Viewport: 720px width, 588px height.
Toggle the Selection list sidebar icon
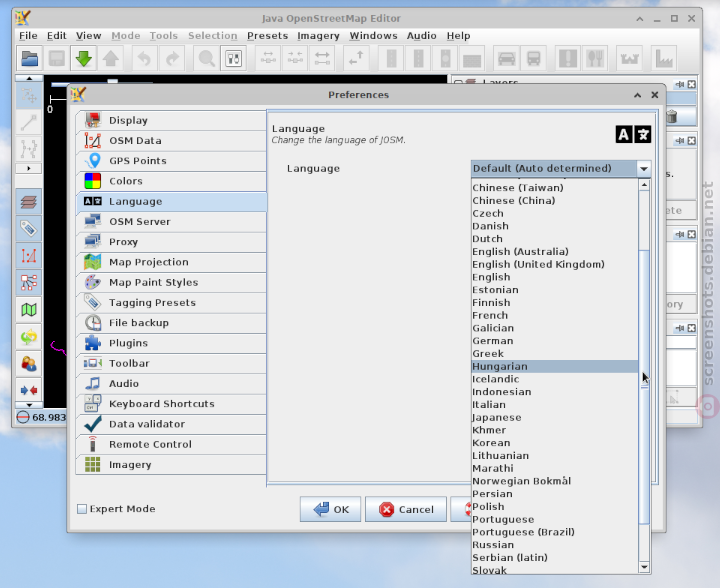(28, 256)
